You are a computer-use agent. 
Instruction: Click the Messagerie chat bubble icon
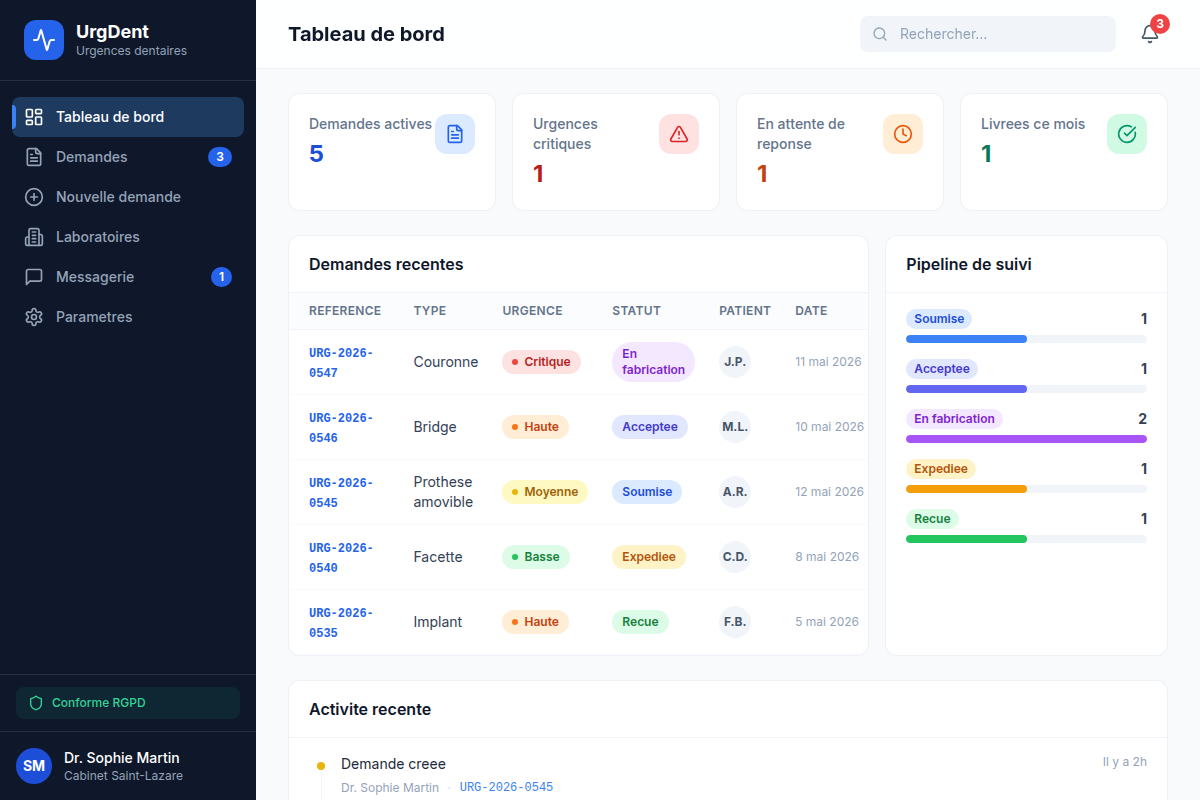tap(34, 277)
